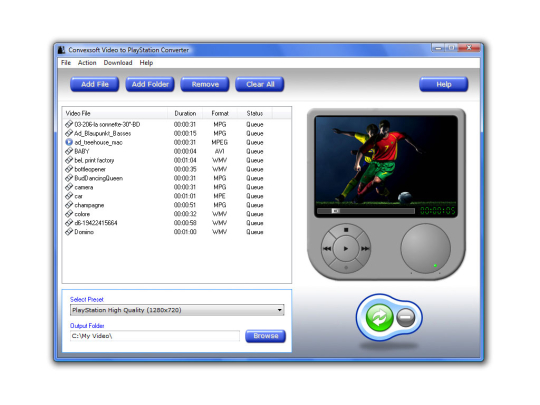This screenshot has width=540, height=405.
Task: Remove the selected video with Remove button
Action: [205, 84]
